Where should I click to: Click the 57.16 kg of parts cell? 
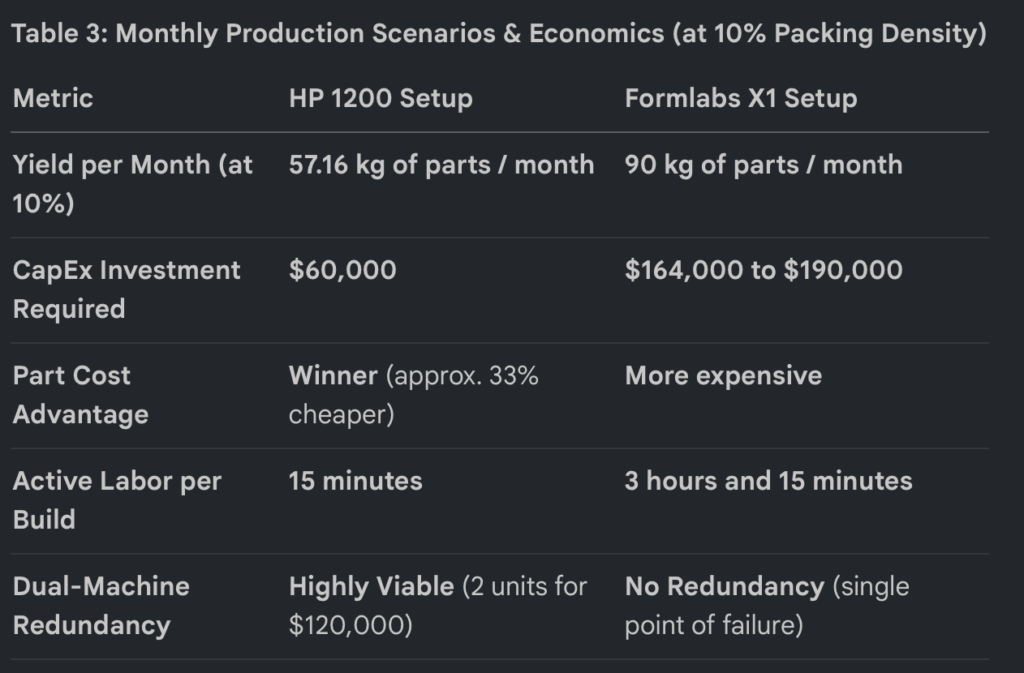pyautogui.click(x=441, y=165)
